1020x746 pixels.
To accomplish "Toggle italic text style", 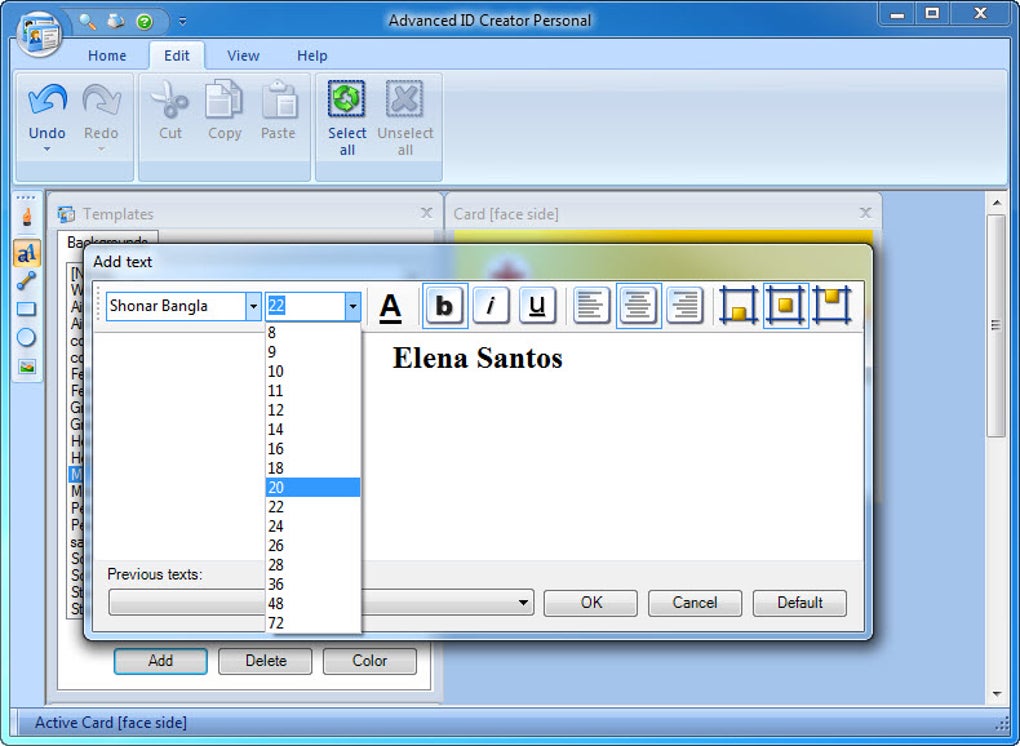I will click(x=491, y=305).
